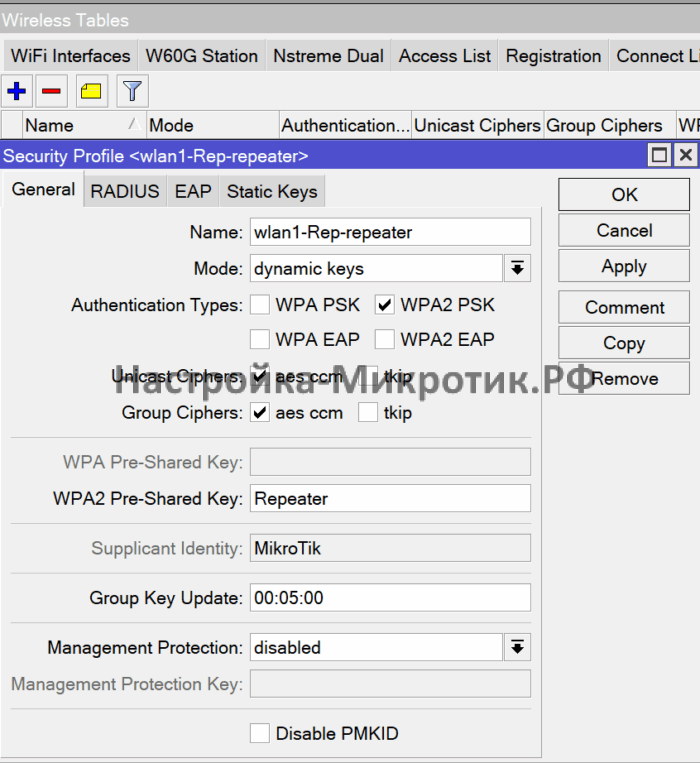The image size is (700, 763).
Task: Open the Management Protection dropdown
Action: coord(517,648)
